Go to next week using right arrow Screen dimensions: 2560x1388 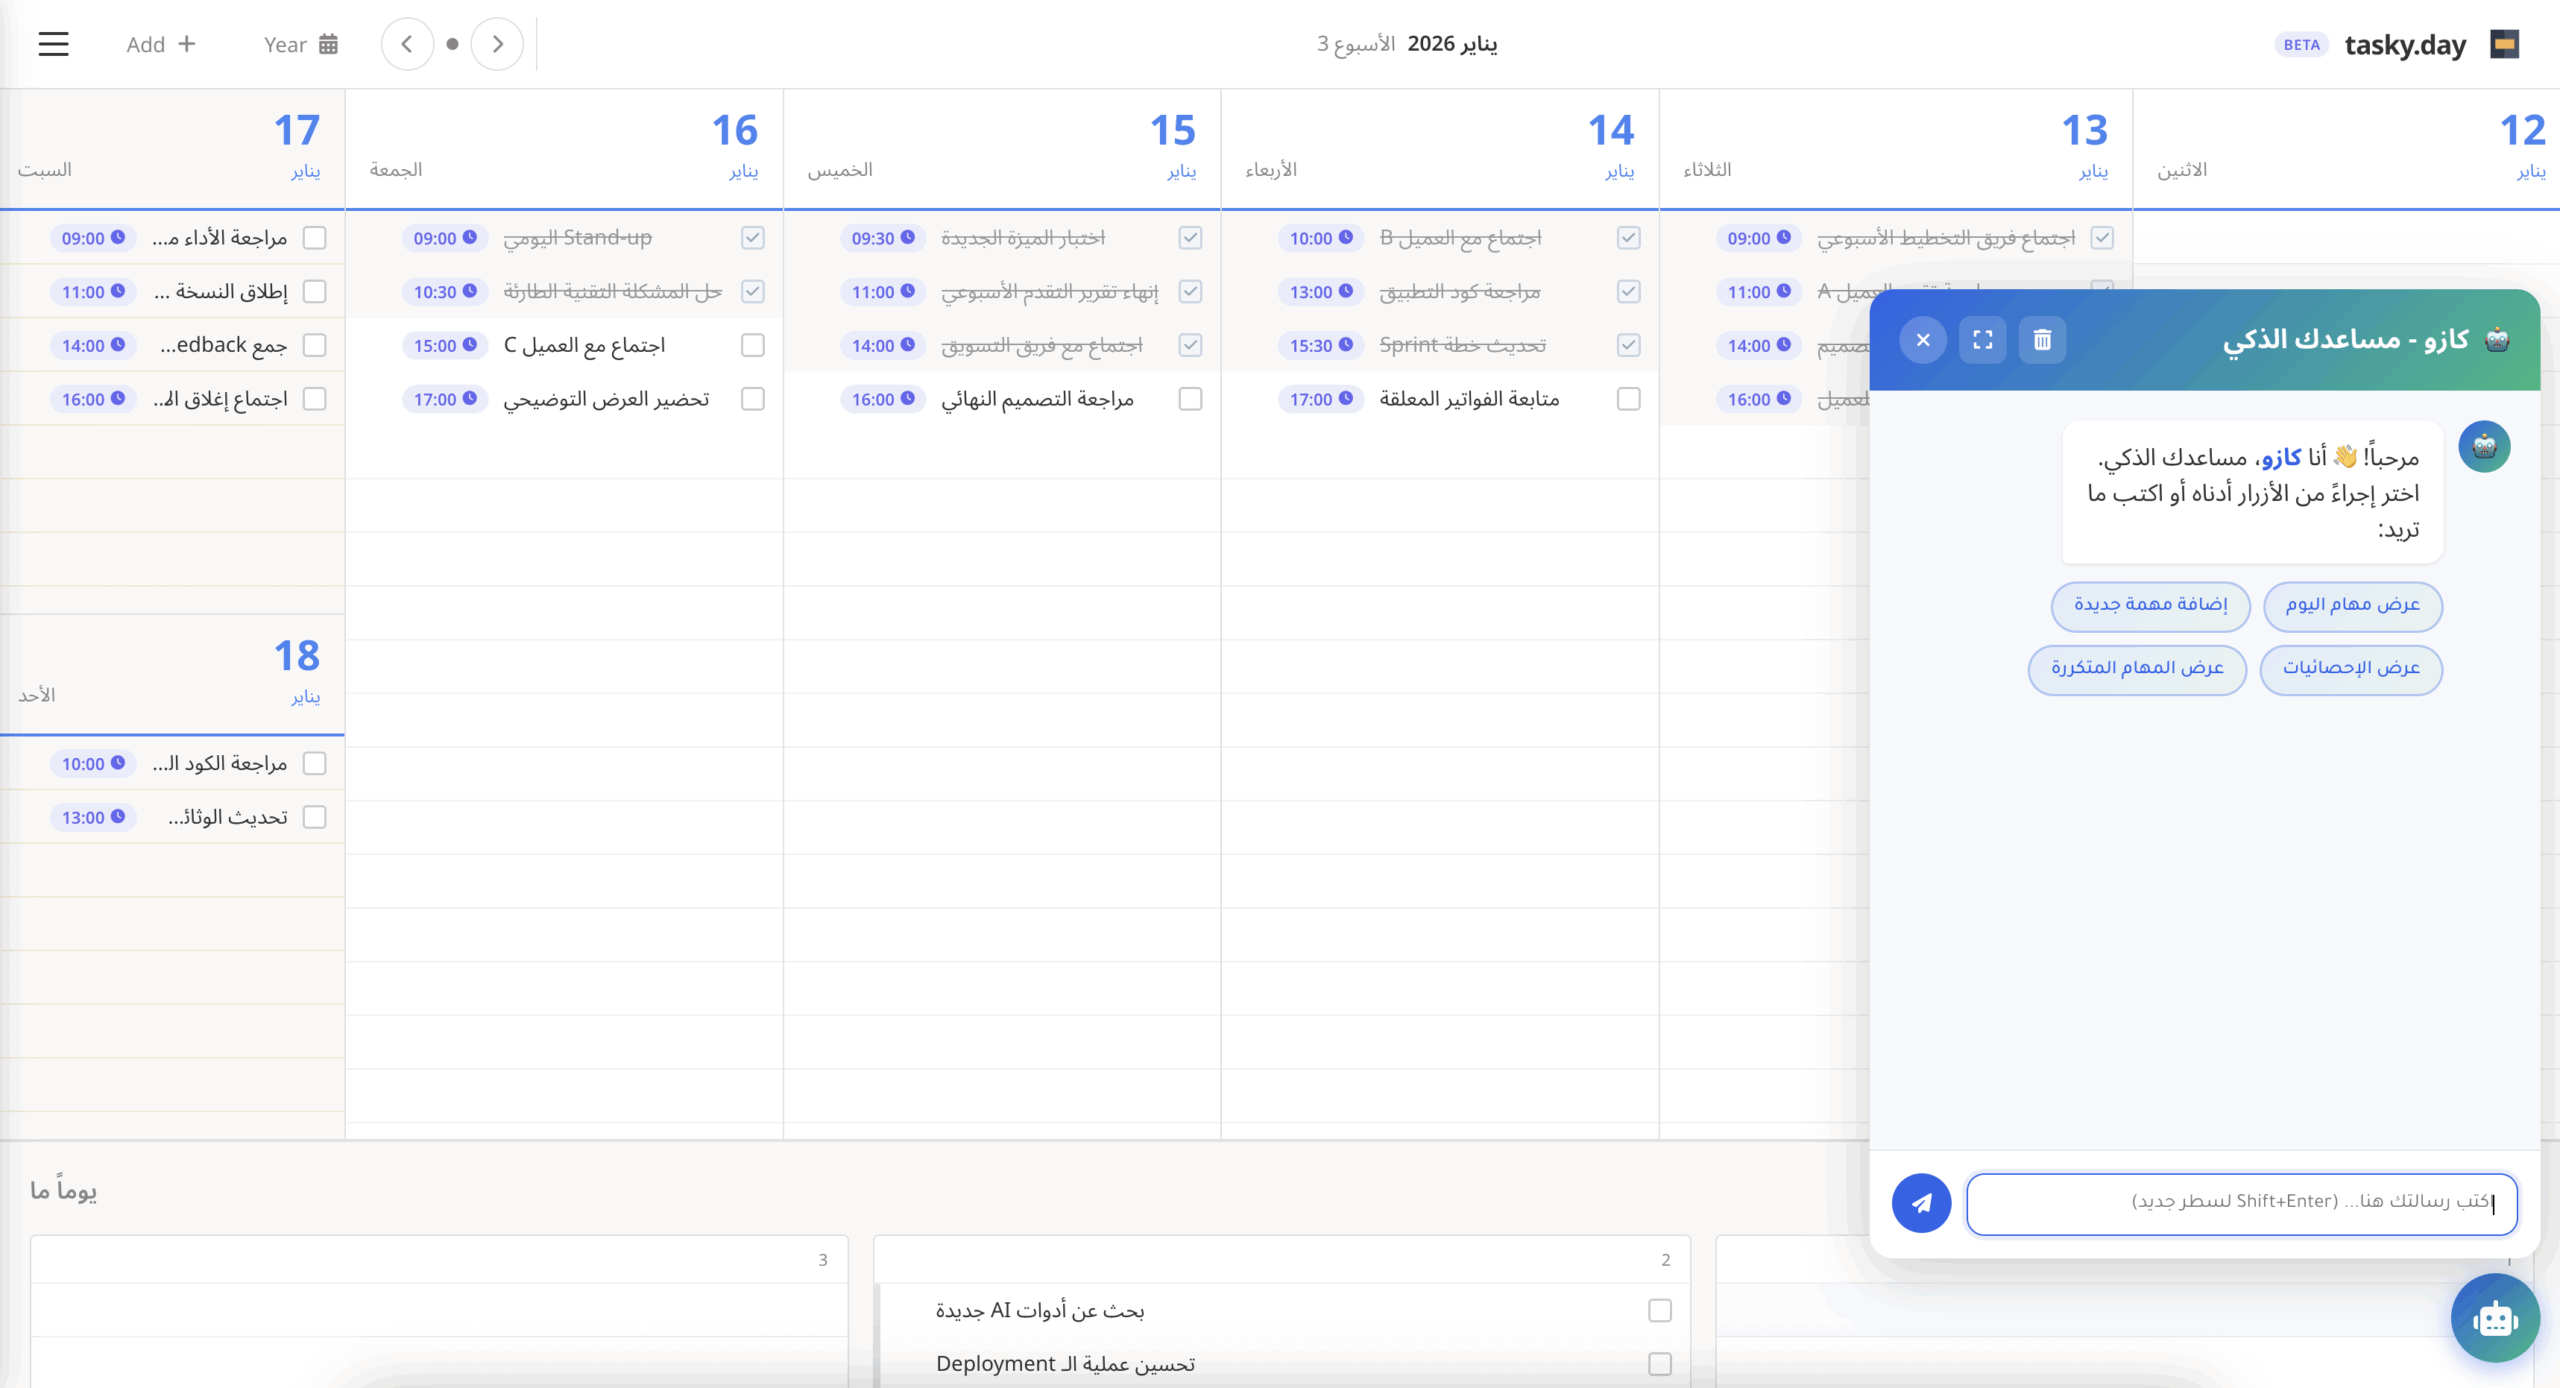pos(497,43)
